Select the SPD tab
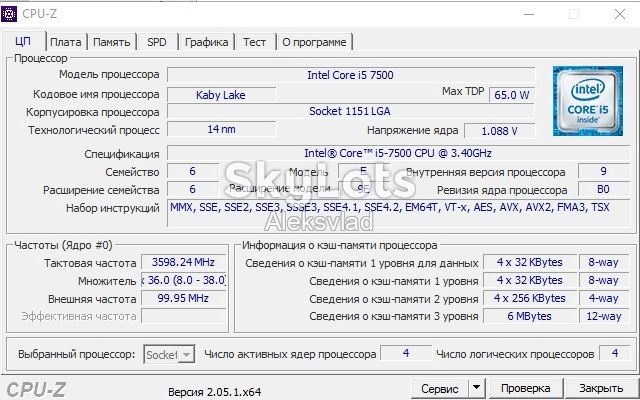Image resolution: width=640 pixels, height=400 pixels. 157,42
